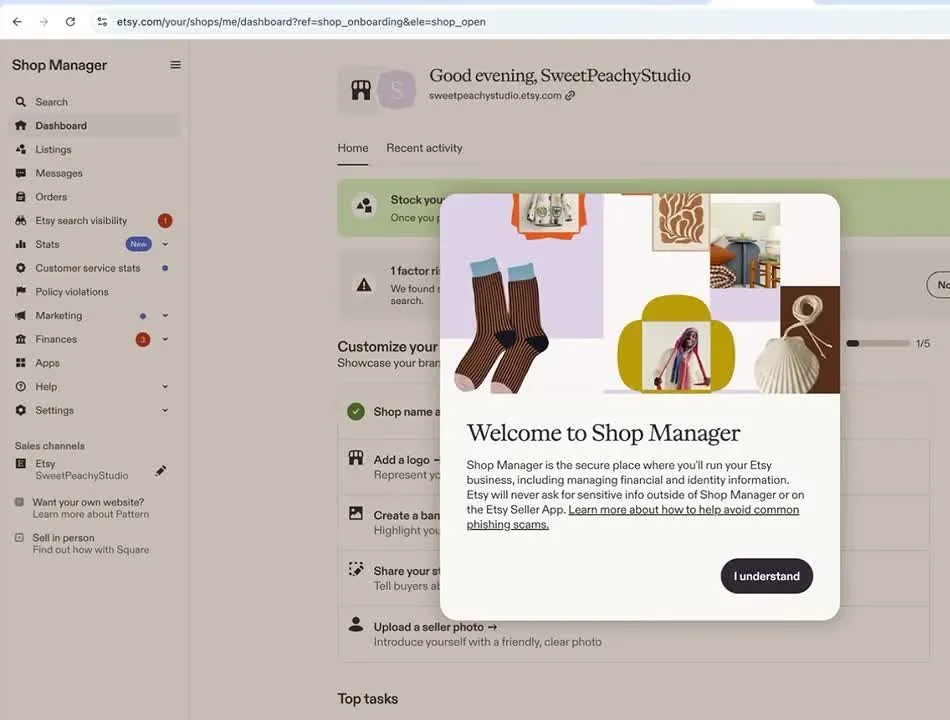Click the Sales channels label
This screenshot has width=950, height=720.
50,445
